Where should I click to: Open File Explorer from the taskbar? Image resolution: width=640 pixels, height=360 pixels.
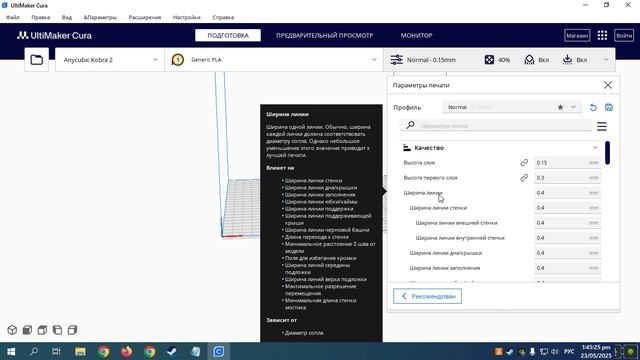[80, 351]
